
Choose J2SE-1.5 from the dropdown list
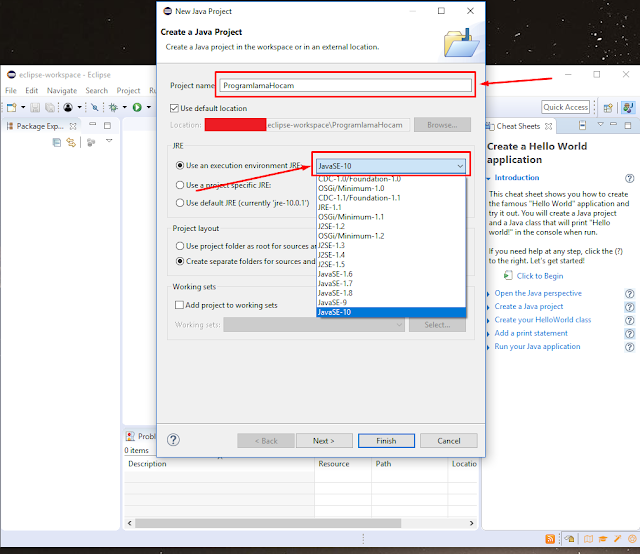tap(391, 265)
